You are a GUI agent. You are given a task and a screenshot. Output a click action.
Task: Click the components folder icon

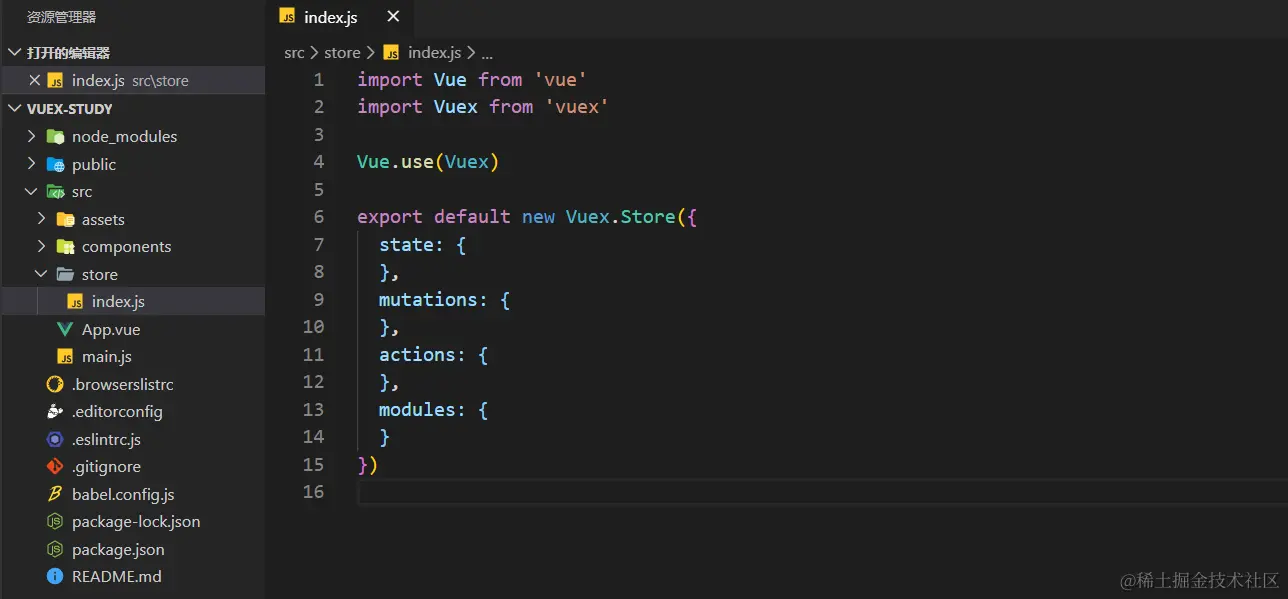(65, 246)
